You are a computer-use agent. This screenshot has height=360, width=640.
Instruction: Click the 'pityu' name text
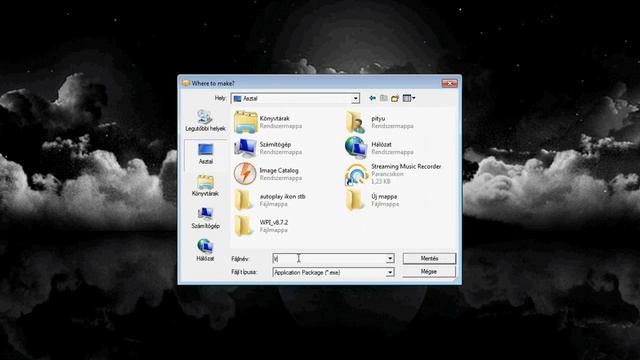point(378,118)
